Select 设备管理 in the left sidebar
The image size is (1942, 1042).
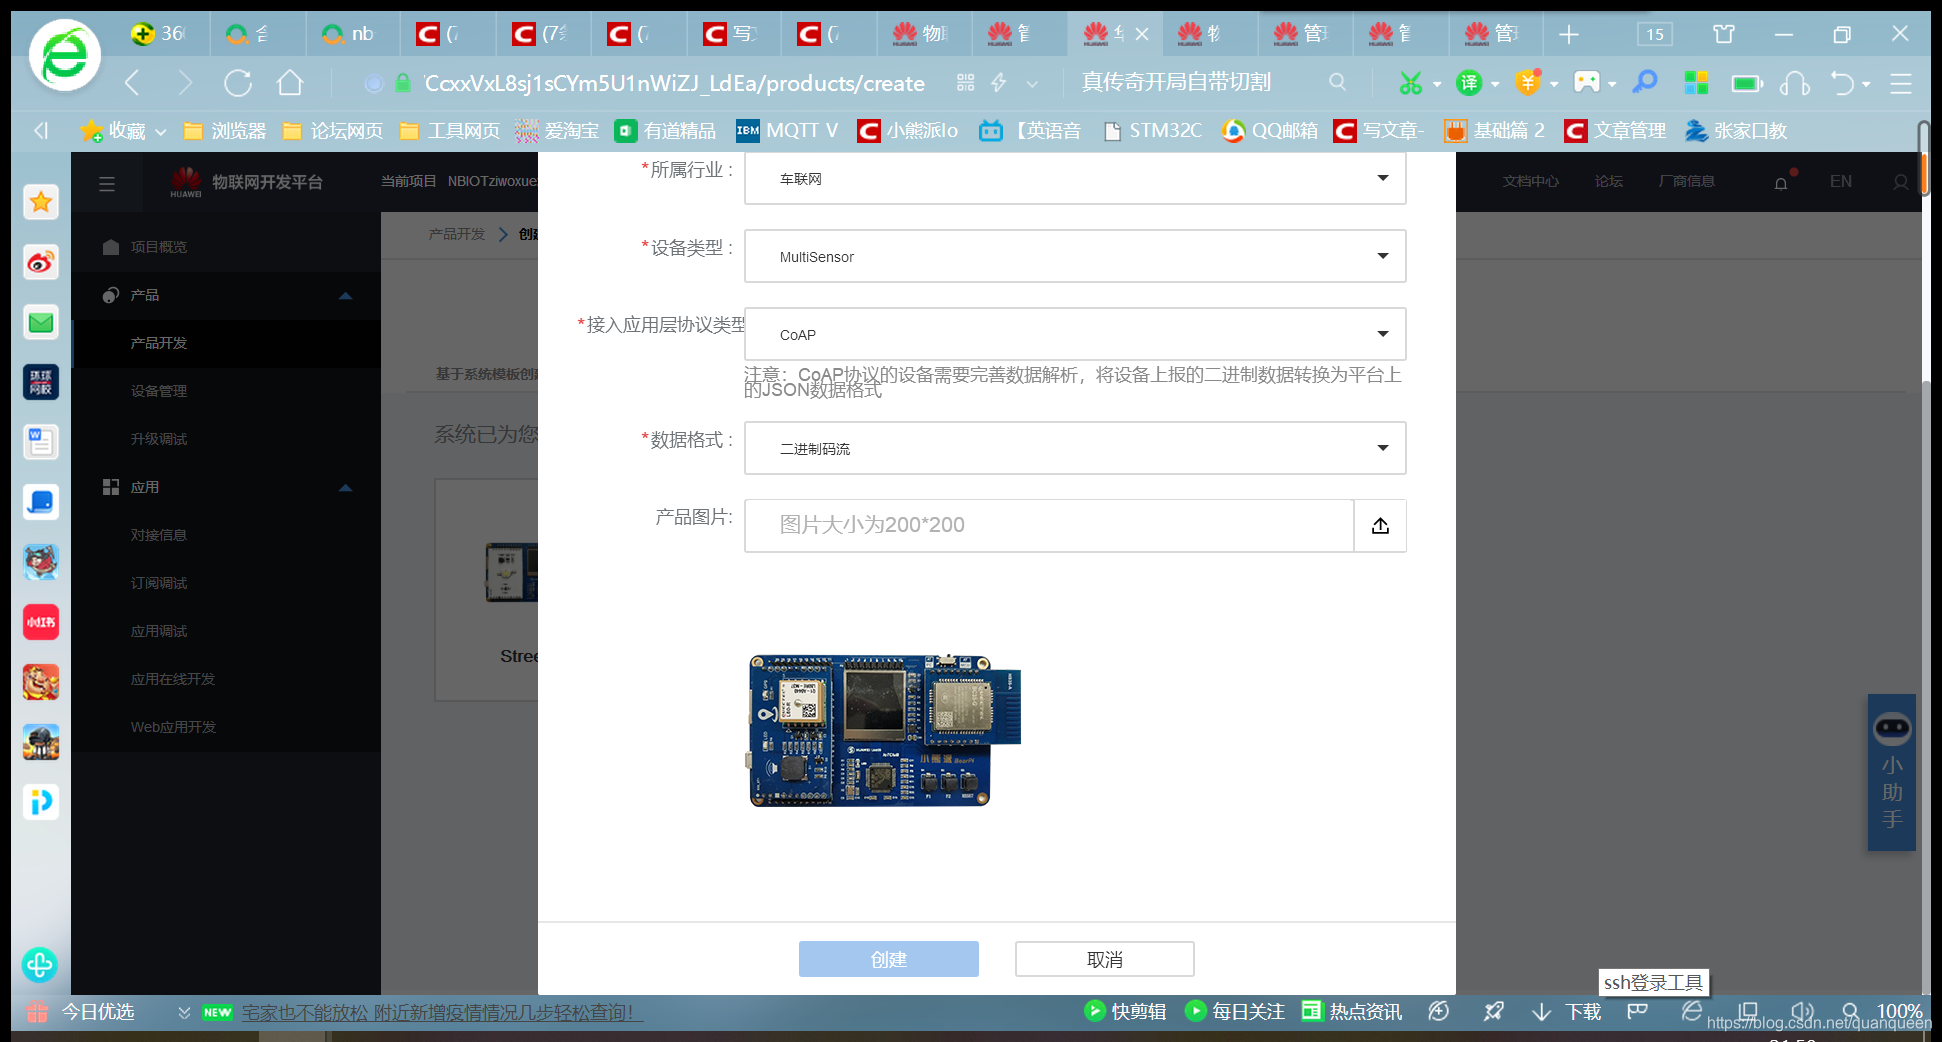160,391
